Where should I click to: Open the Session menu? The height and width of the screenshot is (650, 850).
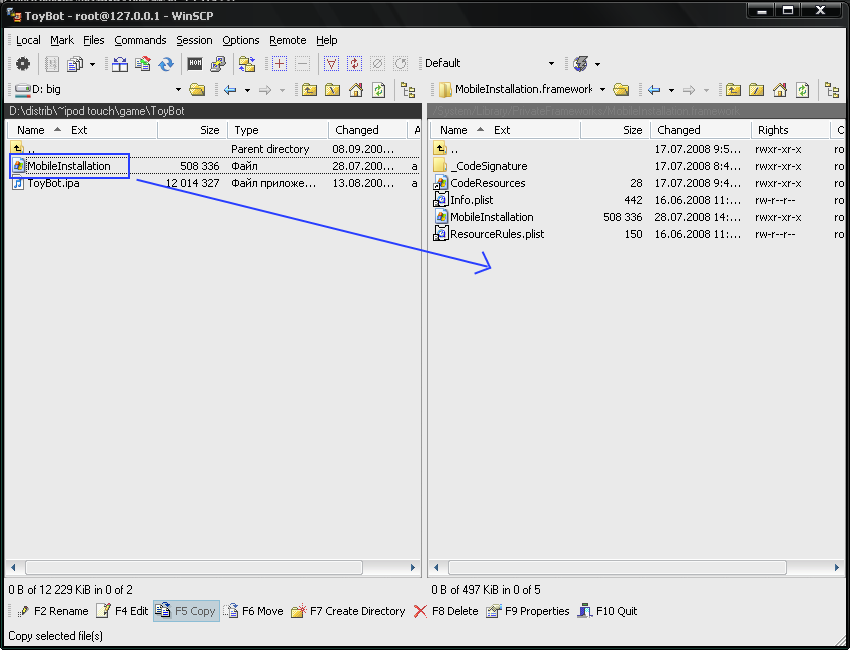click(194, 40)
